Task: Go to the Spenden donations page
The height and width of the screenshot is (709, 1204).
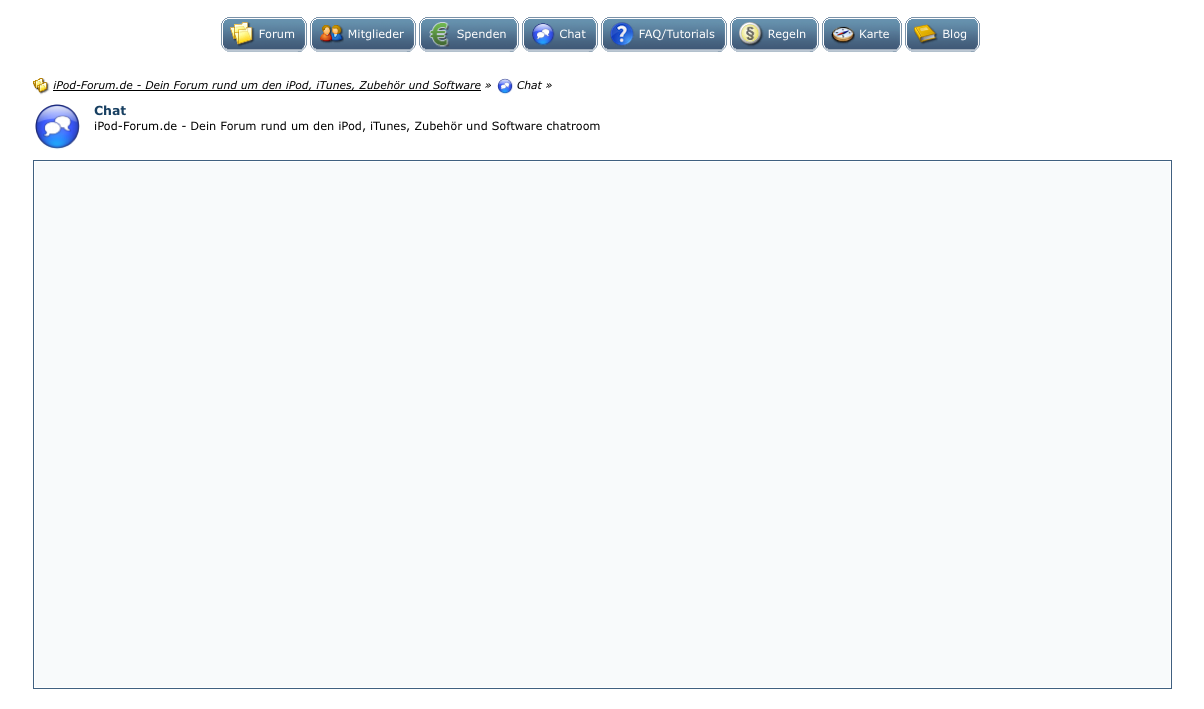Action: coord(469,34)
